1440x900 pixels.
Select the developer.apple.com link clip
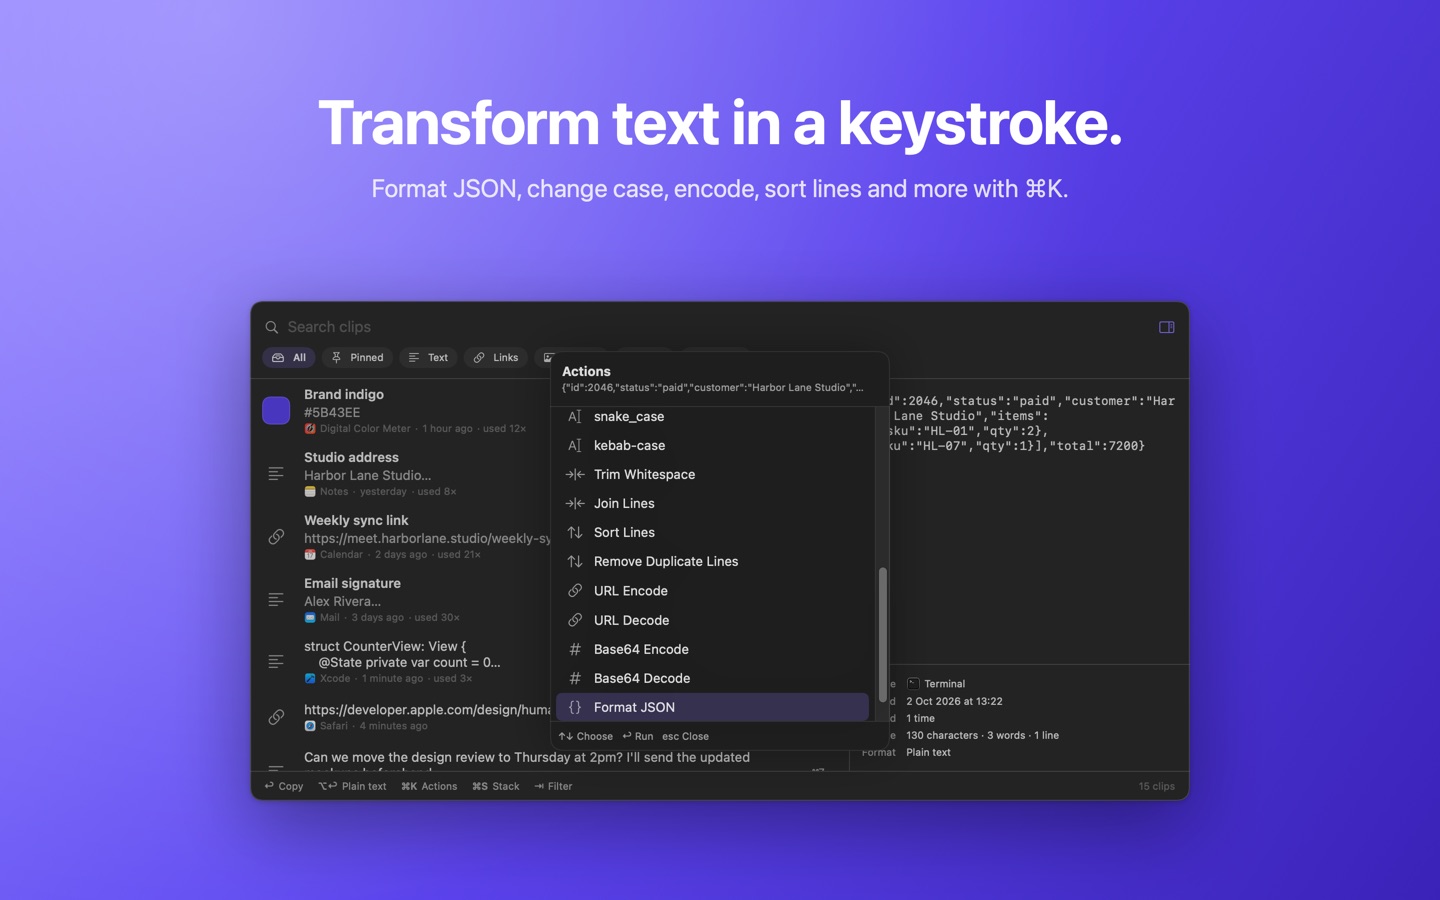point(405,717)
